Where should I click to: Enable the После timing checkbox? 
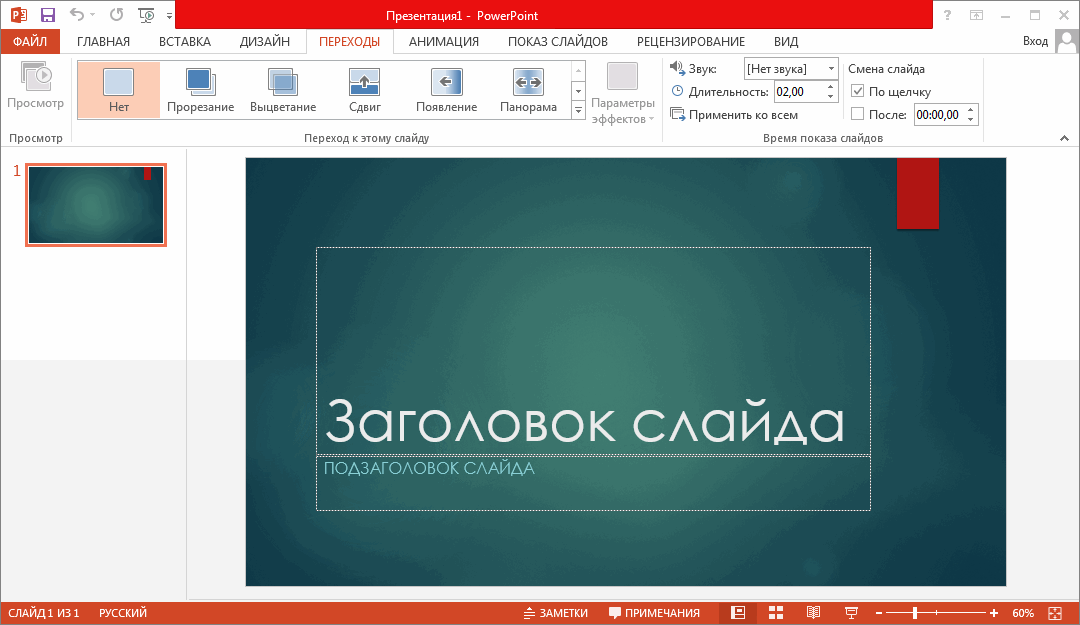click(857, 115)
